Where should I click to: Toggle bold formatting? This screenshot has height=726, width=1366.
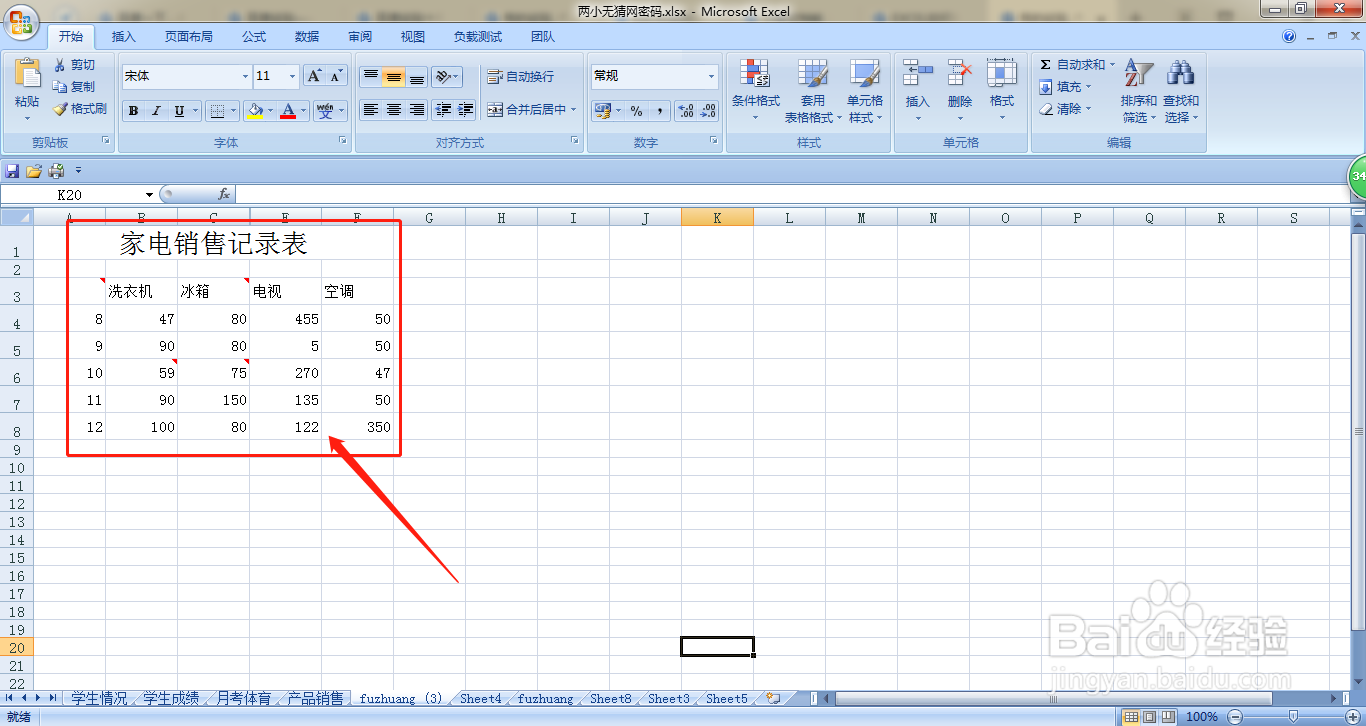133,111
